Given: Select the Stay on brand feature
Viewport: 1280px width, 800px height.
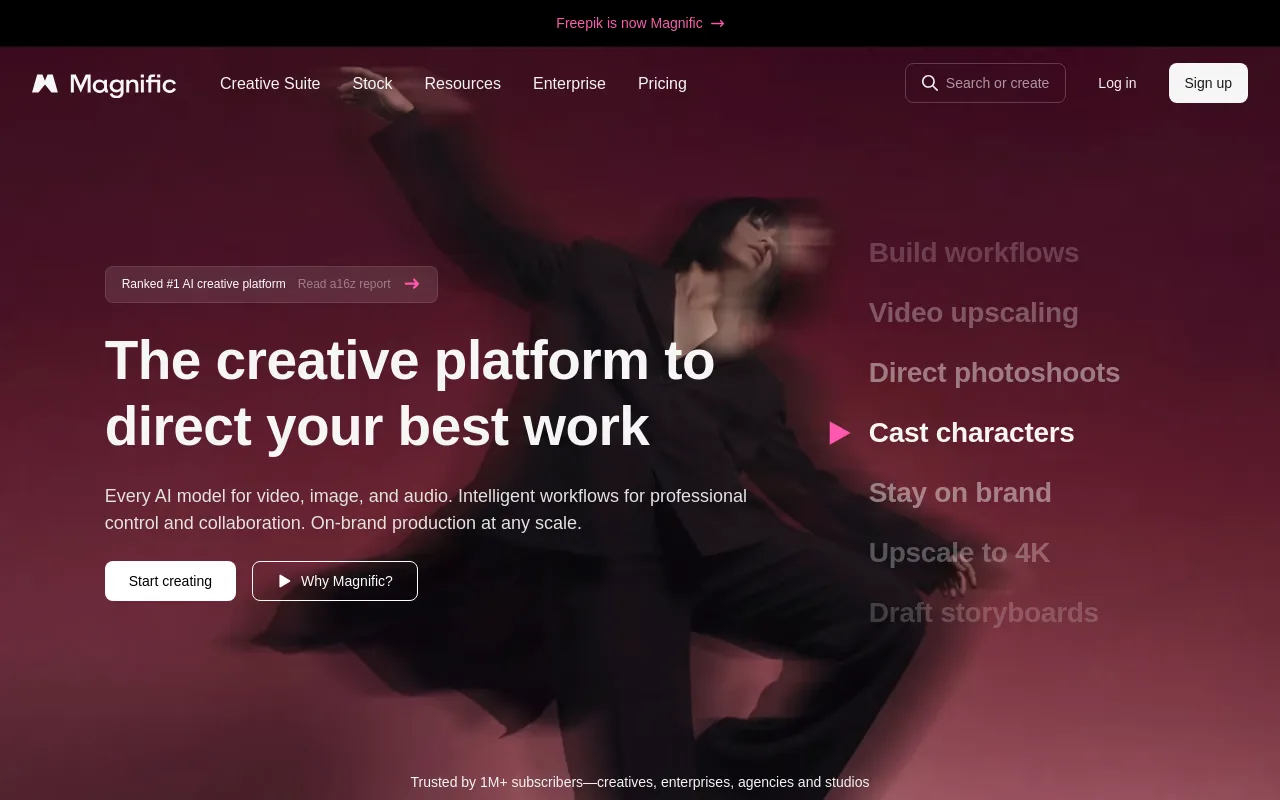Looking at the screenshot, I should 960,493.
